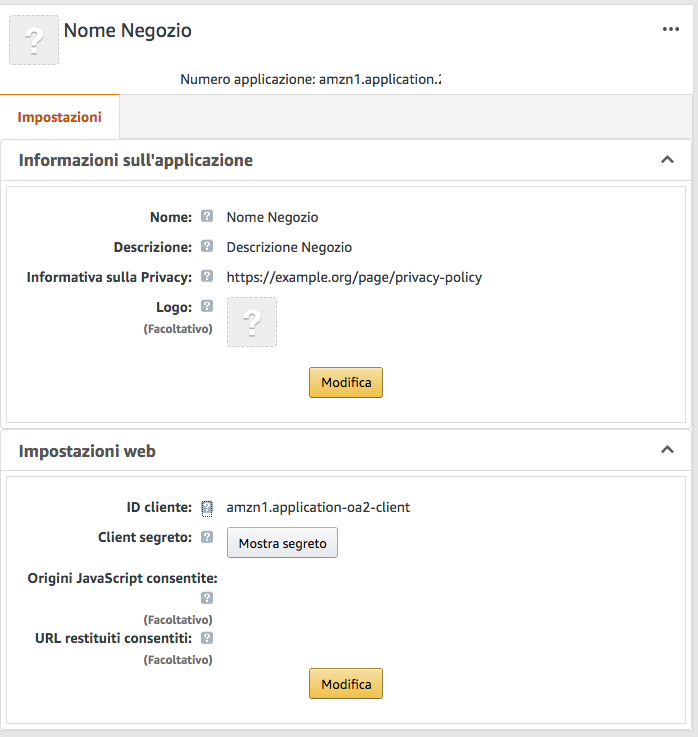Click the amzn1.application-oa2-client ID value
The width and height of the screenshot is (698, 737).
318,507
